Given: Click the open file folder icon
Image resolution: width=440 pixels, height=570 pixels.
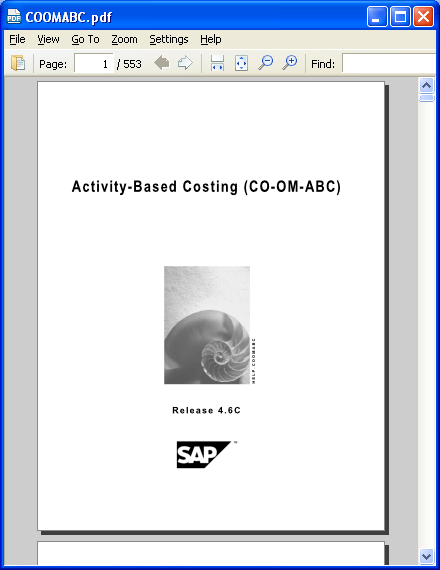Looking at the screenshot, I should [17, 63].
